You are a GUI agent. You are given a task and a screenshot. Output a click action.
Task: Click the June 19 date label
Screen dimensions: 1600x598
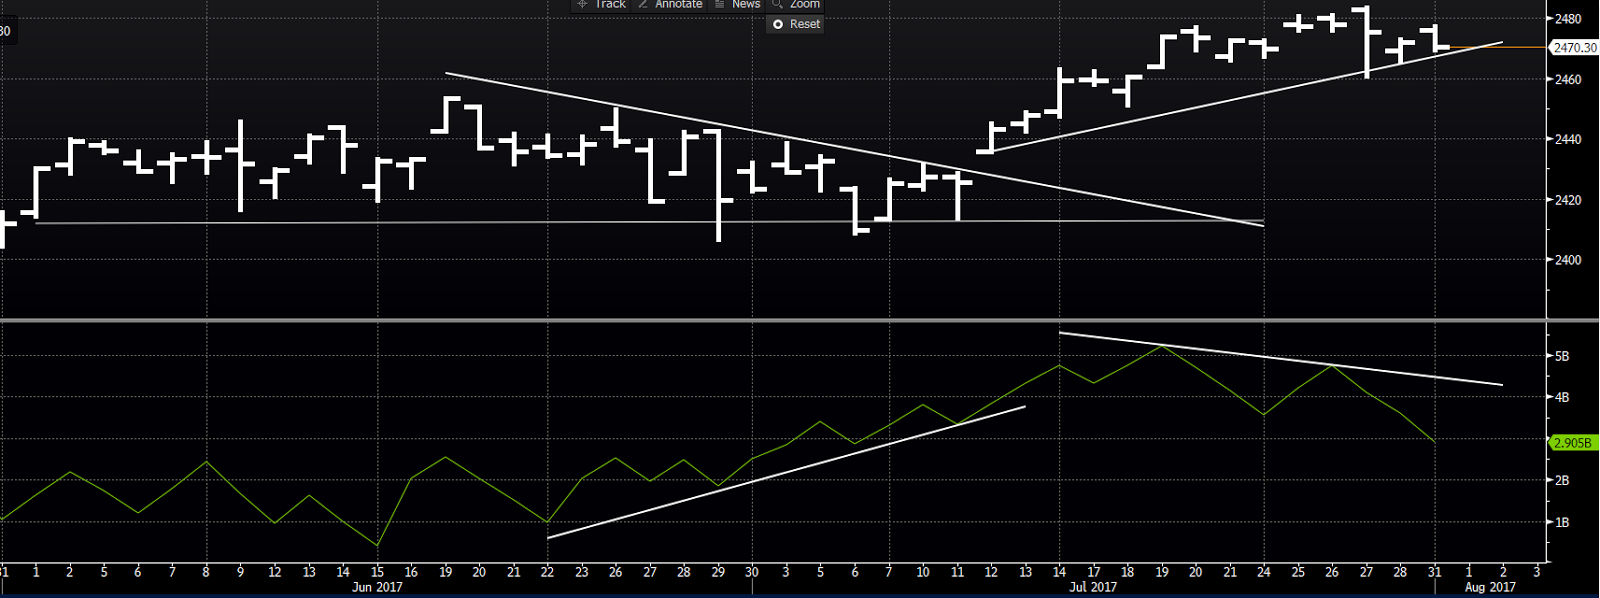point(445,572)
